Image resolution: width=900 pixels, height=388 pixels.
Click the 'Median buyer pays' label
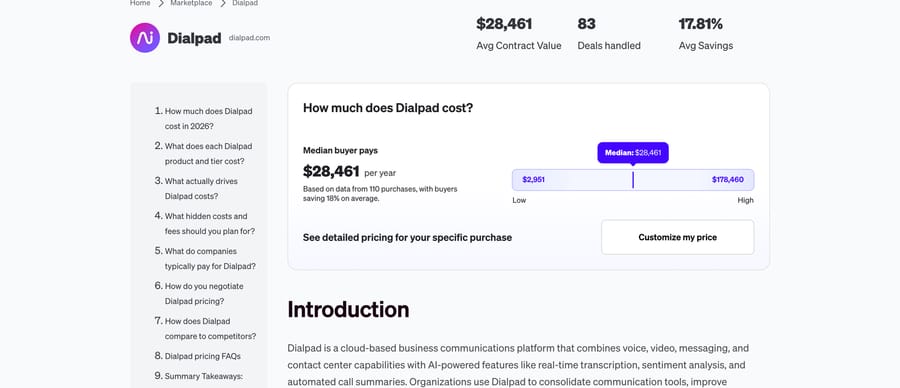tap(340, 150)
